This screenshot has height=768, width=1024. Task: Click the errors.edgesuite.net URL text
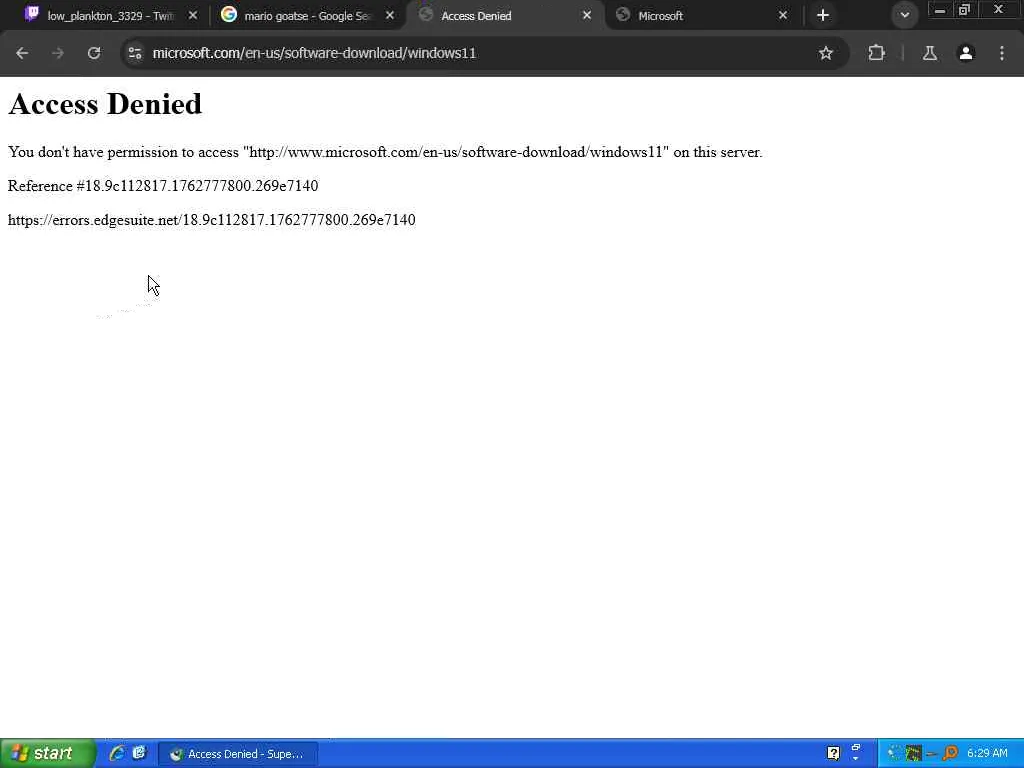coord(212,220)
